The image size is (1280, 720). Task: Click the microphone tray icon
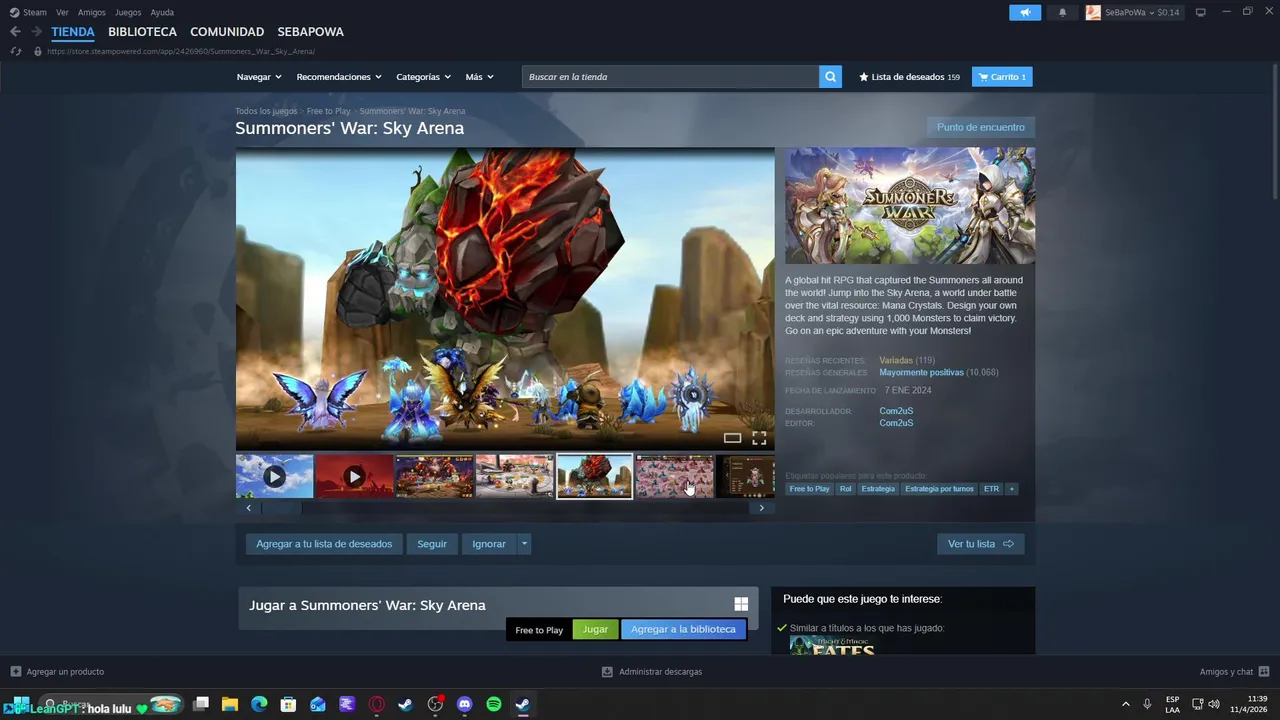[1147, 704]
